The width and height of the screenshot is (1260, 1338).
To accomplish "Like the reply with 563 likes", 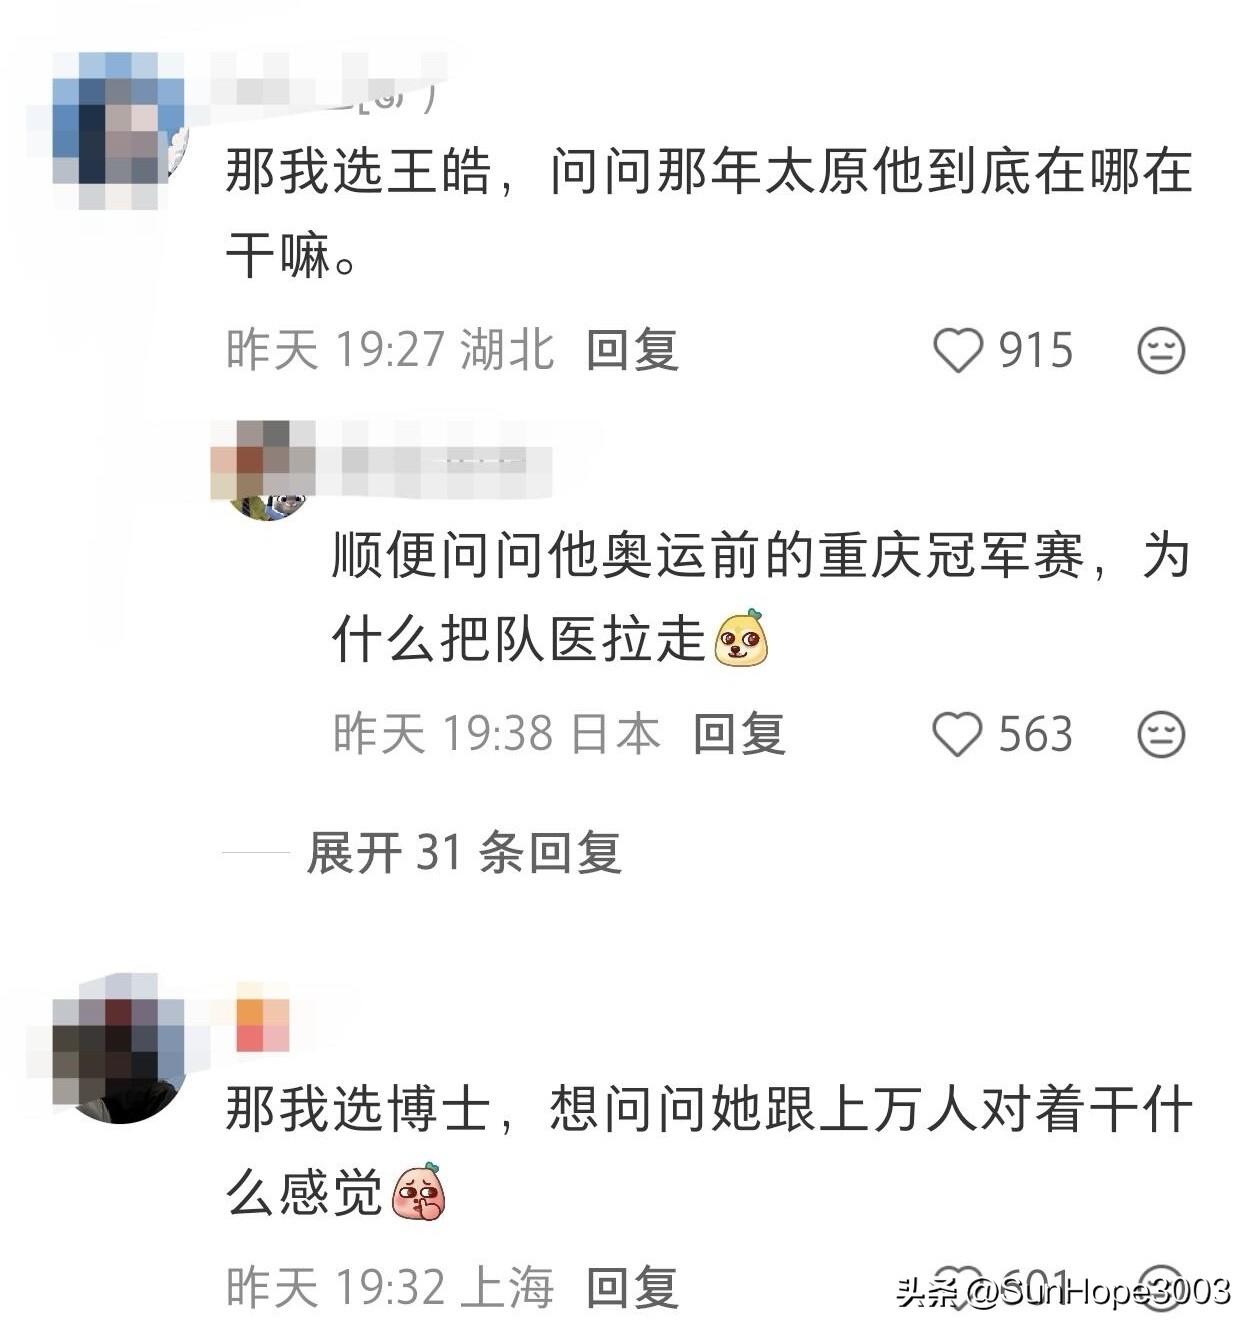I will (x=958, y=735).
